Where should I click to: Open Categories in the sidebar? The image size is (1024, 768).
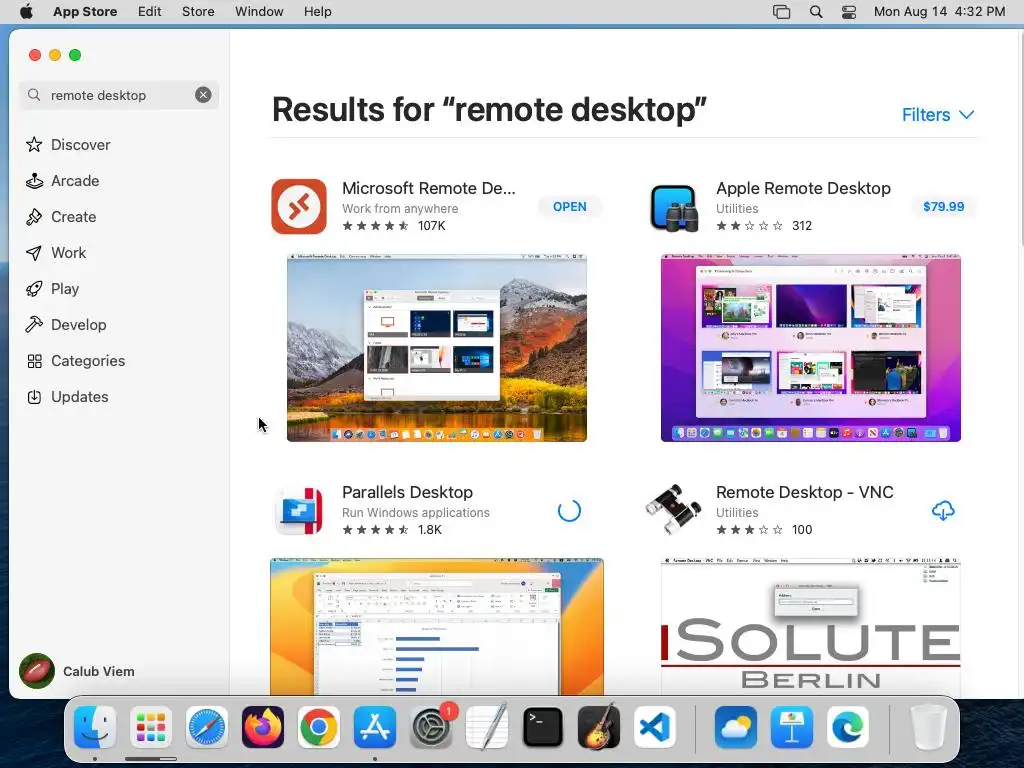pos(75,360)
